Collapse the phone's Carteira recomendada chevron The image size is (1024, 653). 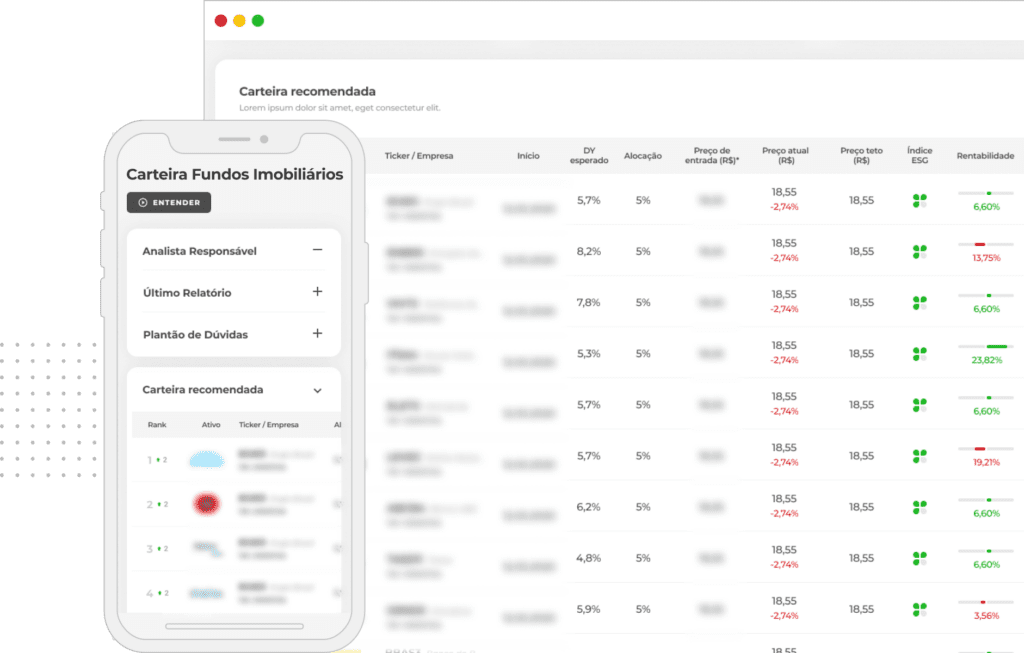point(317,390)
